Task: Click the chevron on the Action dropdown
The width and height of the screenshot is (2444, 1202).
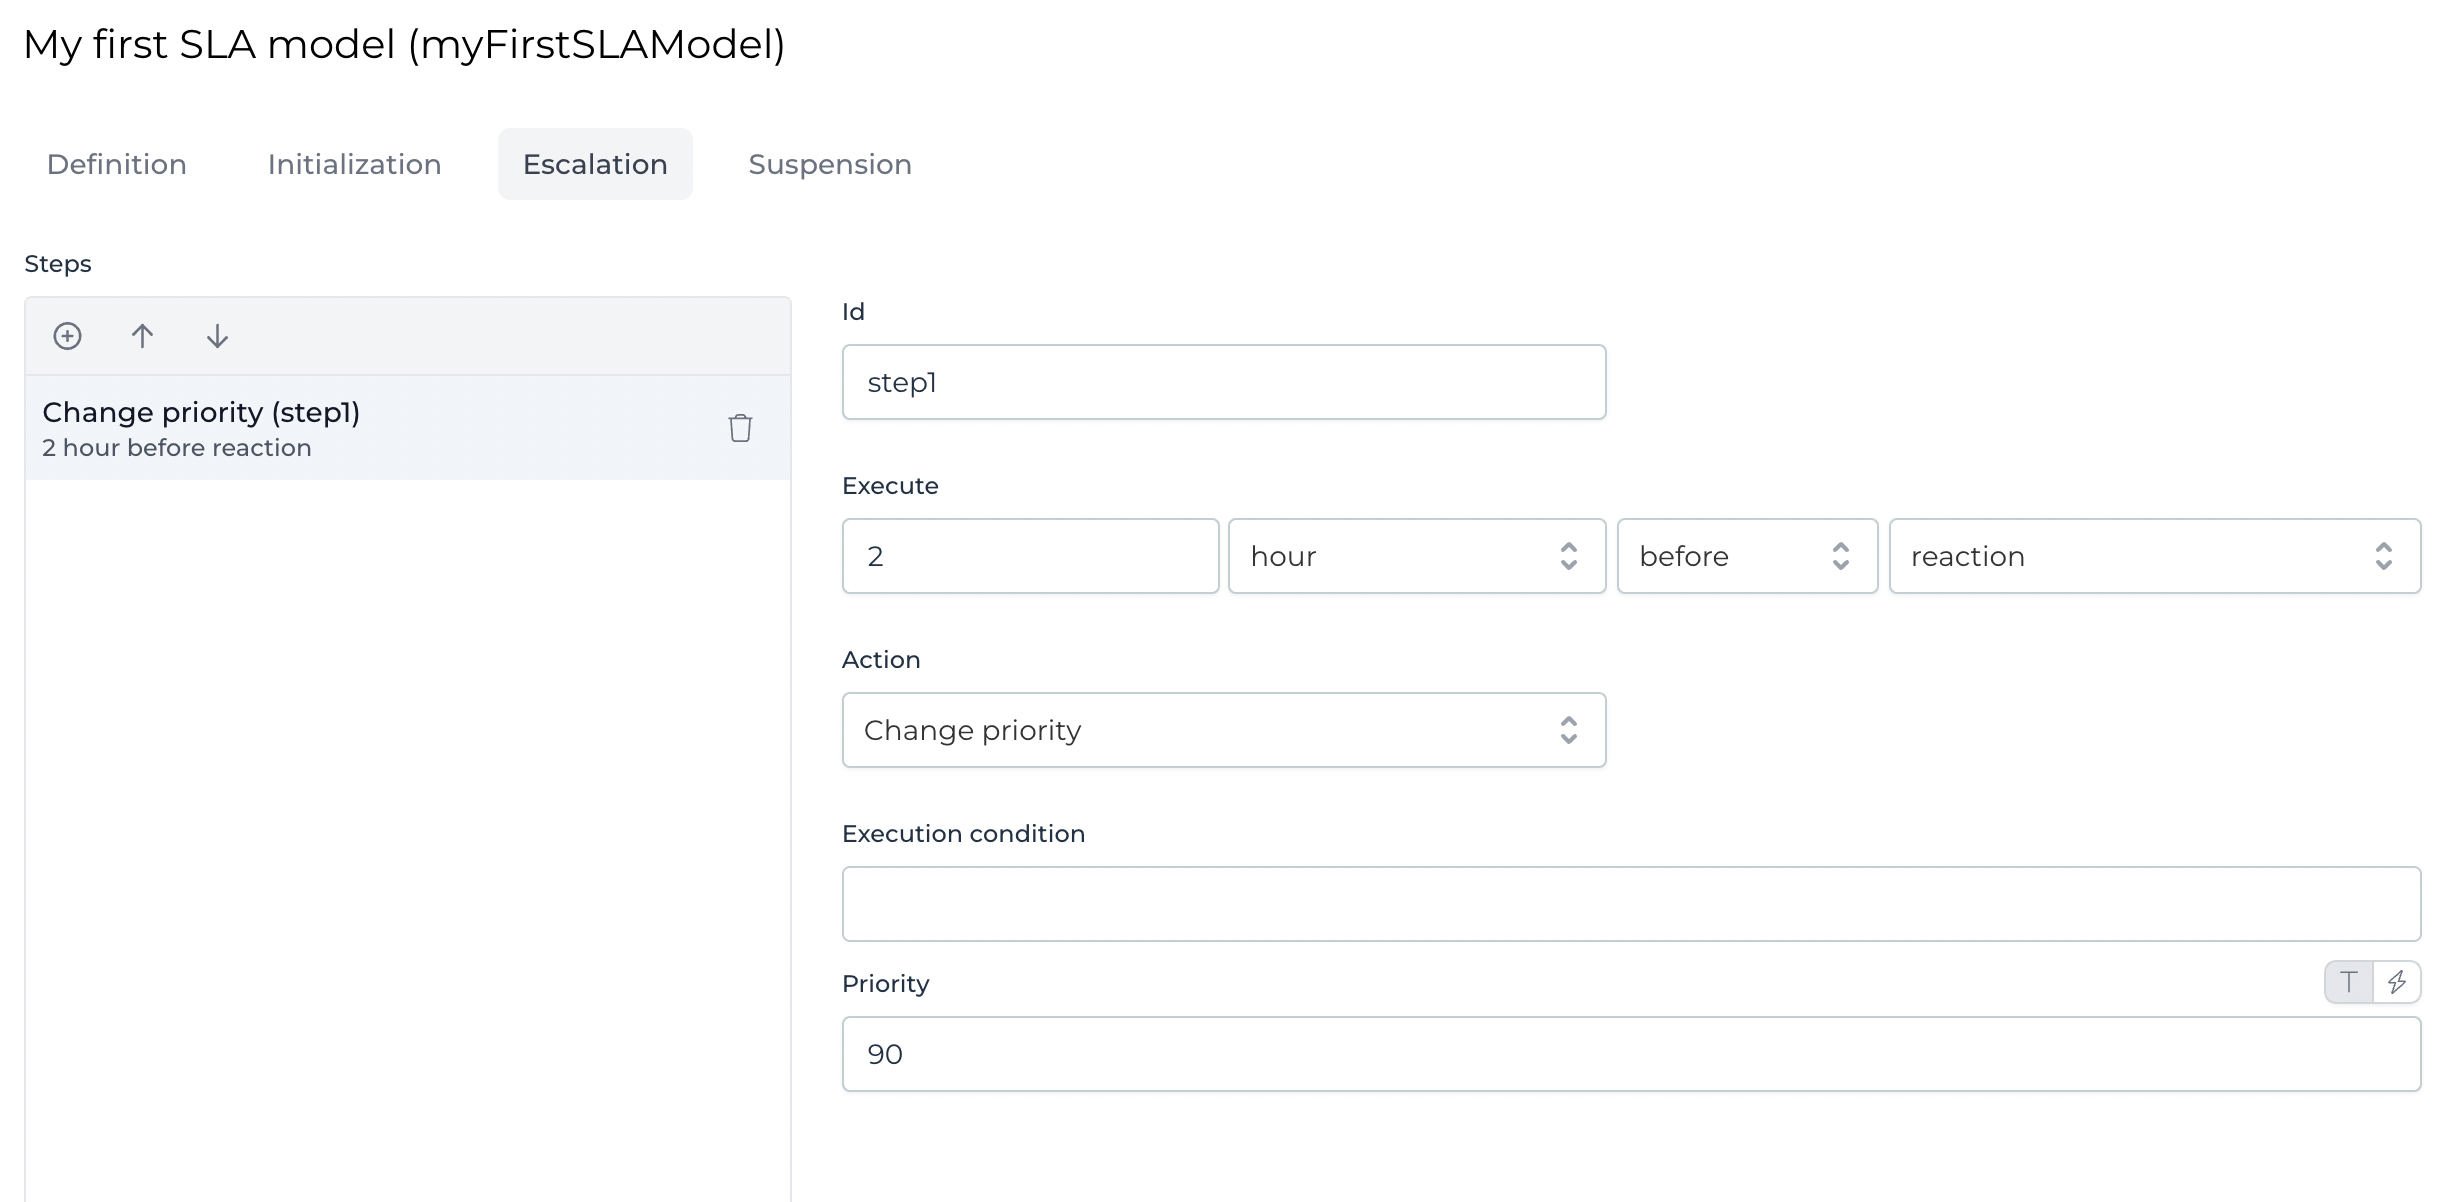Action: [1570, 730]
